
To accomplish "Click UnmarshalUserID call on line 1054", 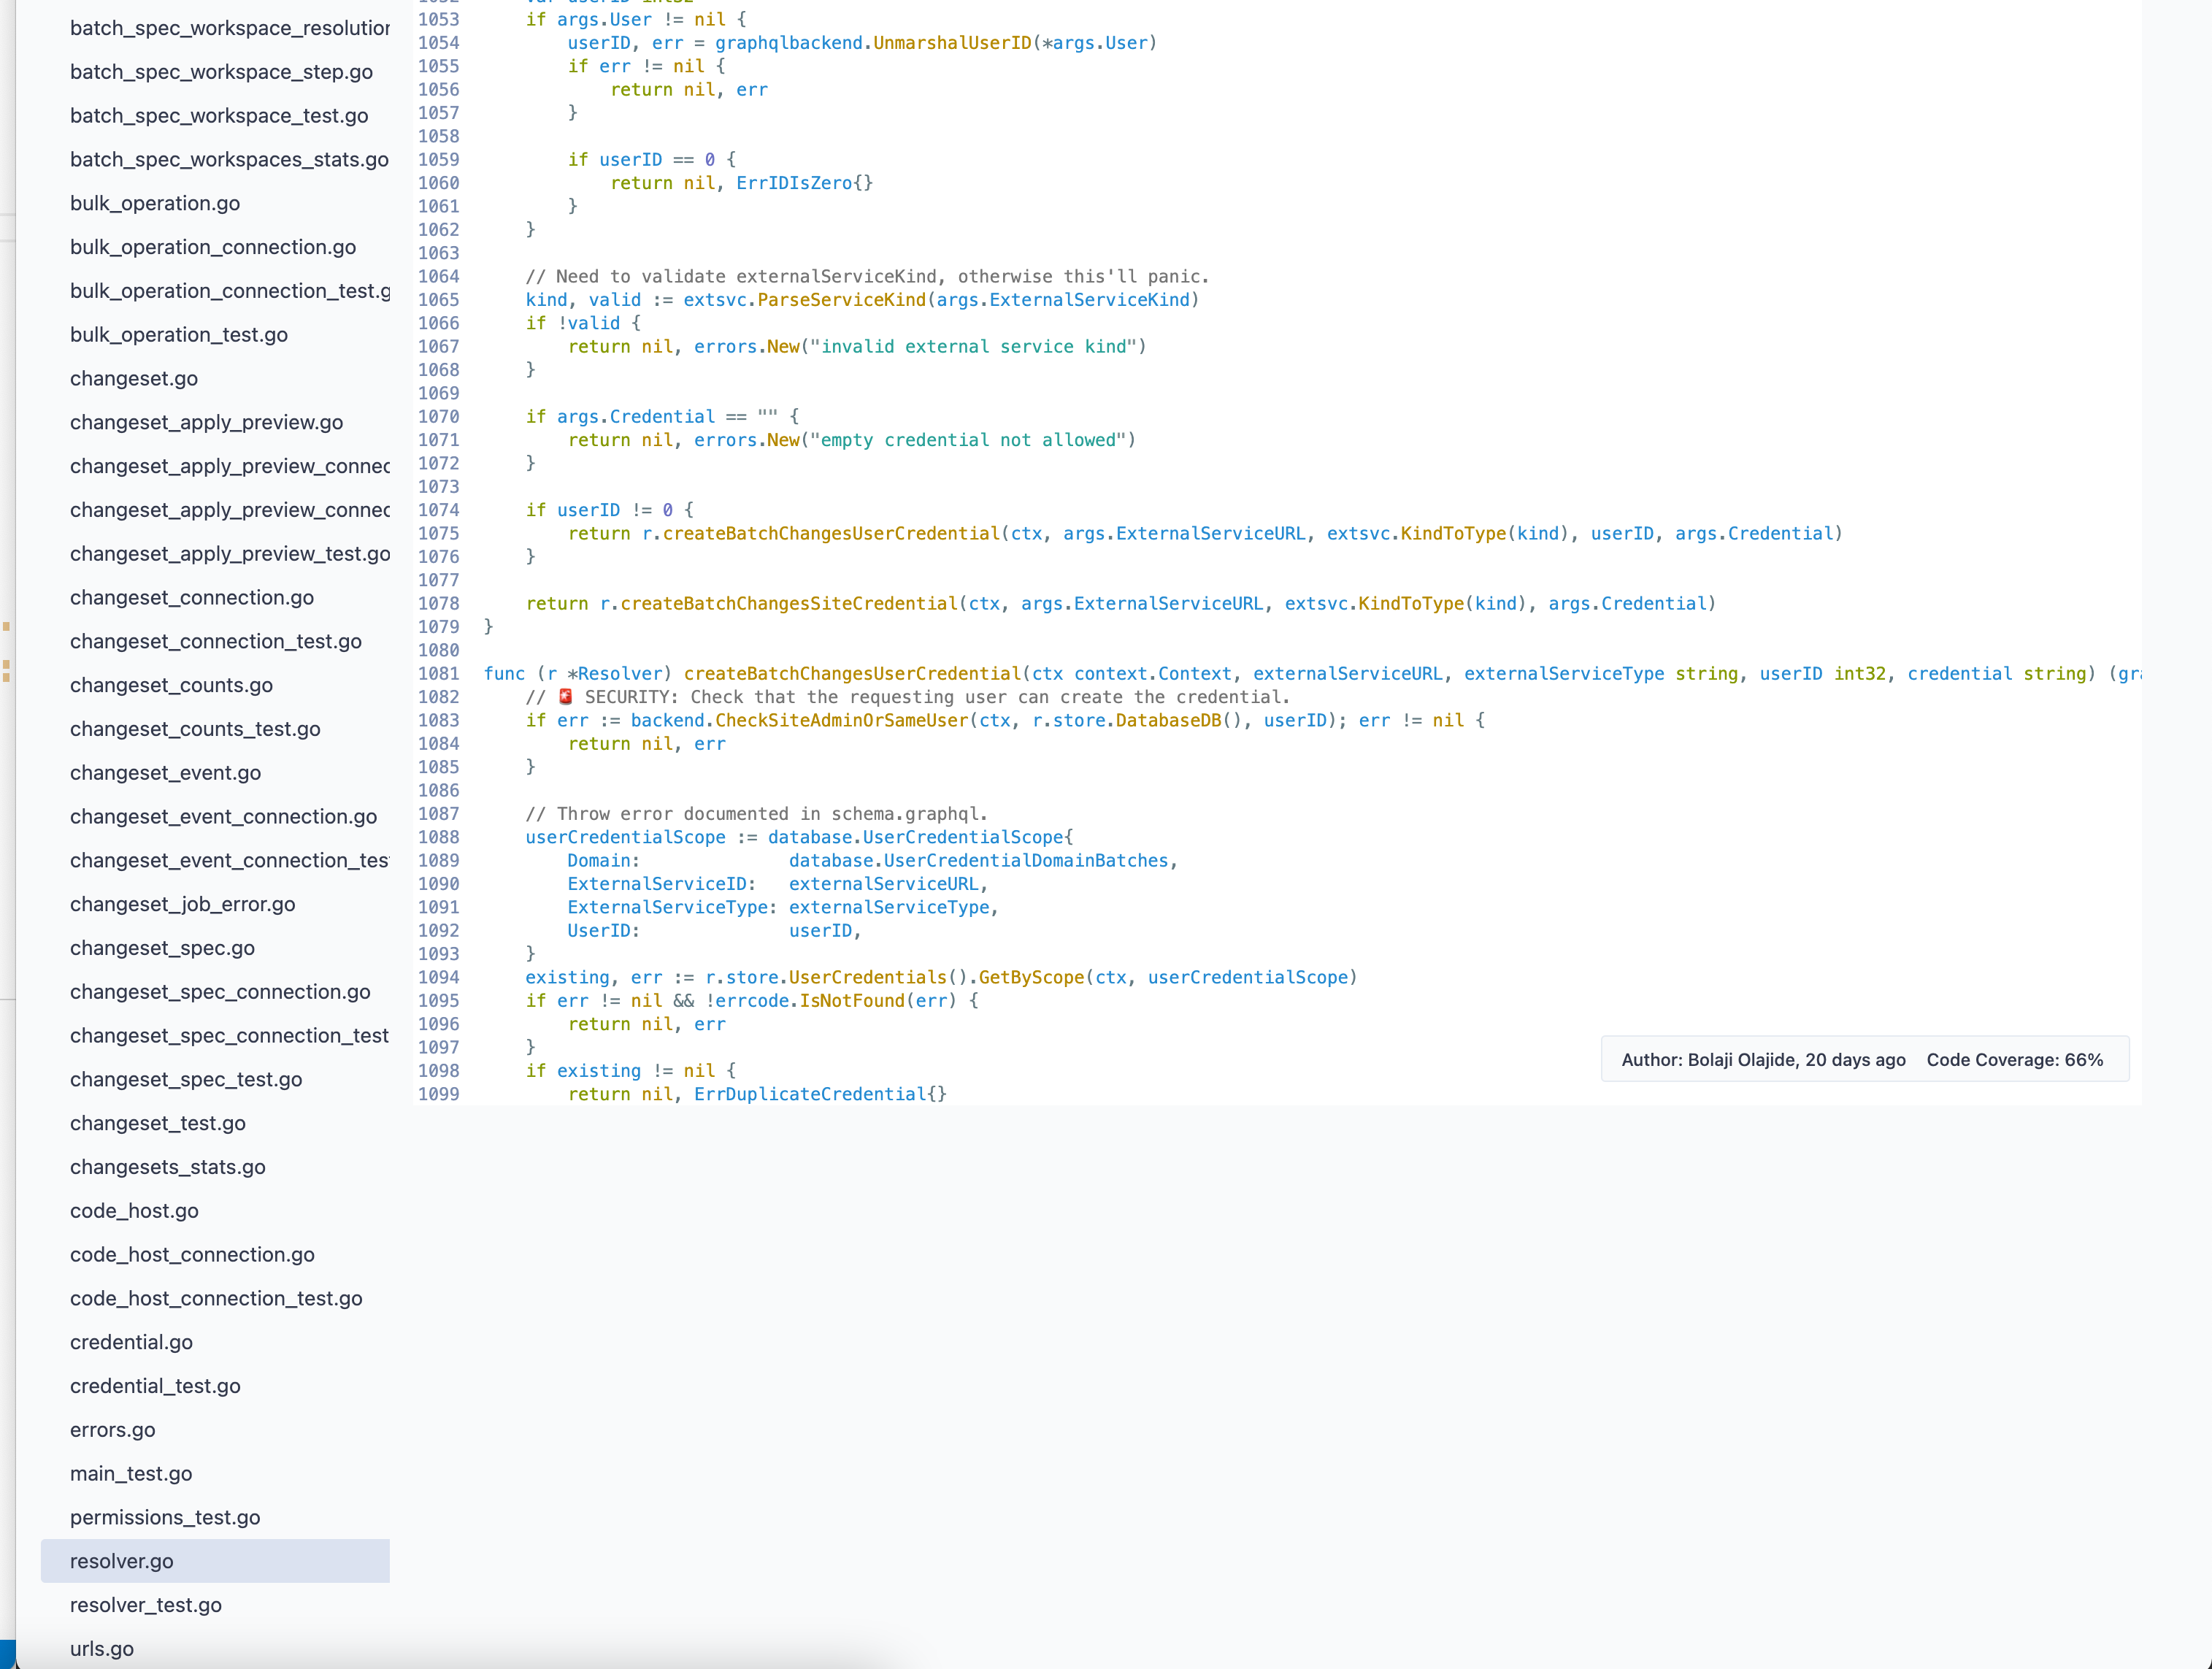I will pos(952,43).
